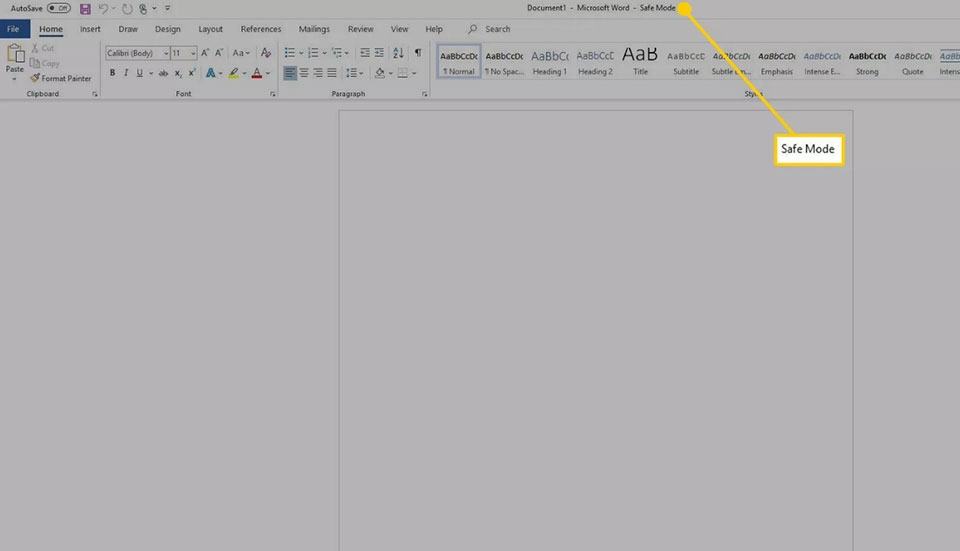960x551 pixels.
Task: Apply the Normal style
Action: [459, 61]
